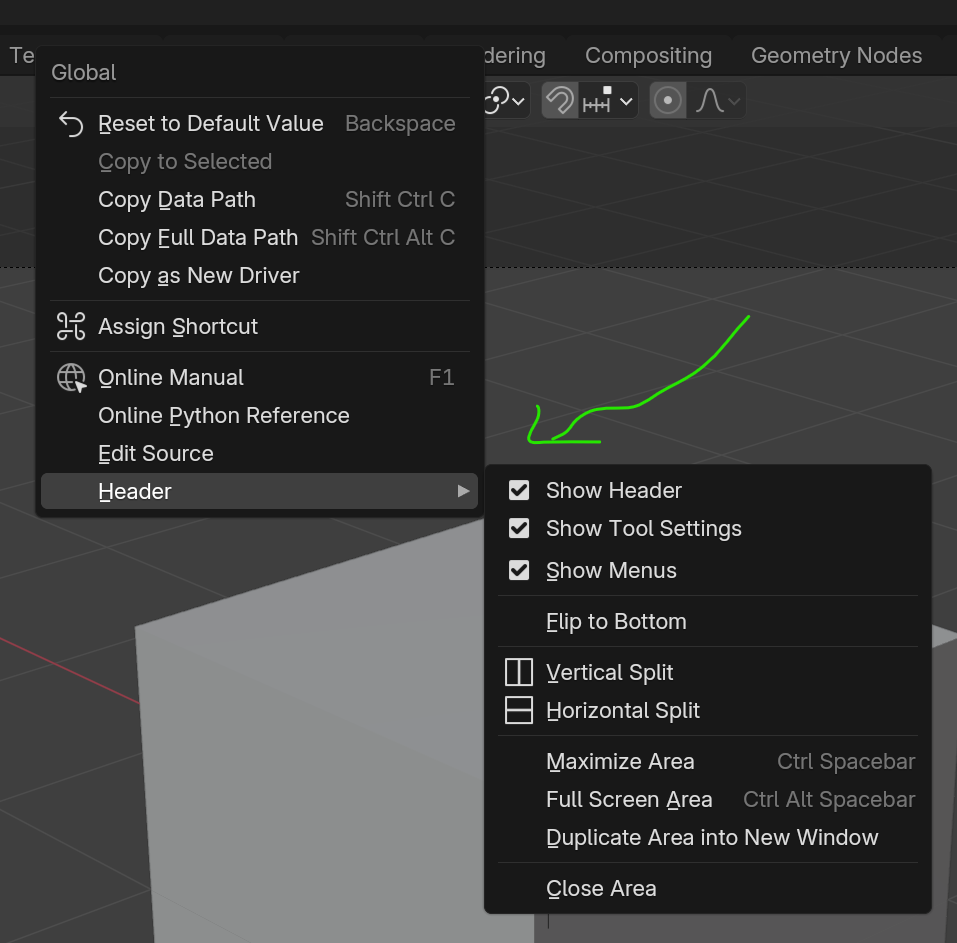Disable the Show Menus checkbox
This screenshot has height=943, width=957.
[519, 570]
